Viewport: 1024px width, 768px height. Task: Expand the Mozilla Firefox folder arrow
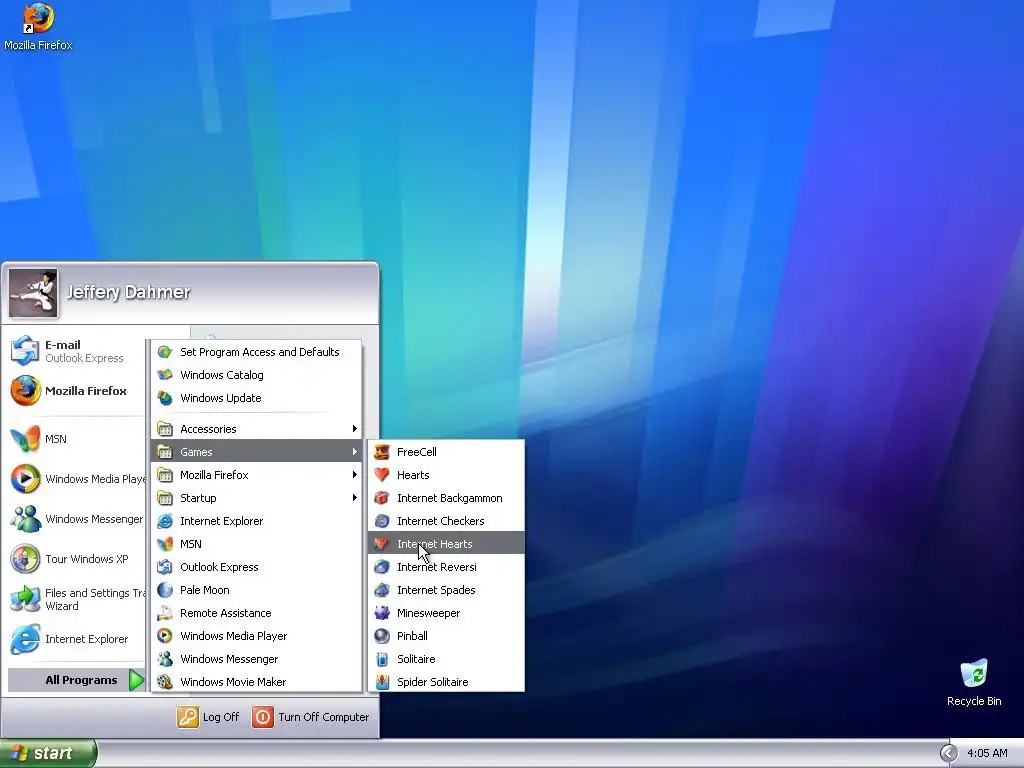(355, 475)
